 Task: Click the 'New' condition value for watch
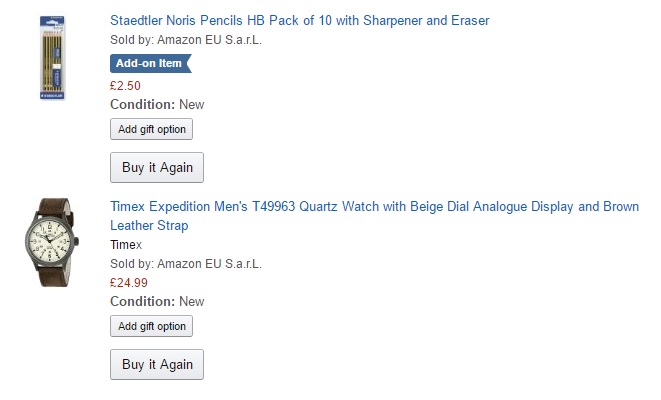tap(191, 302)
